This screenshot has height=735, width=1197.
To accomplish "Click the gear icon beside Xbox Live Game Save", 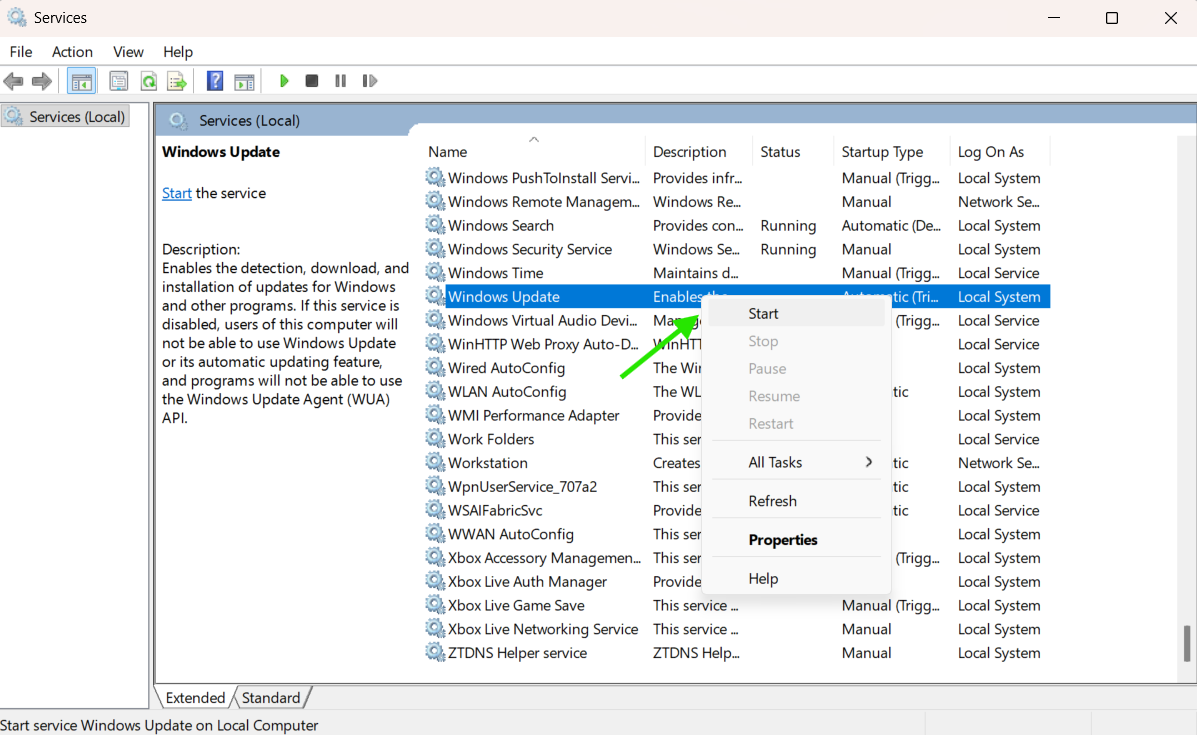I will point(435,605).
